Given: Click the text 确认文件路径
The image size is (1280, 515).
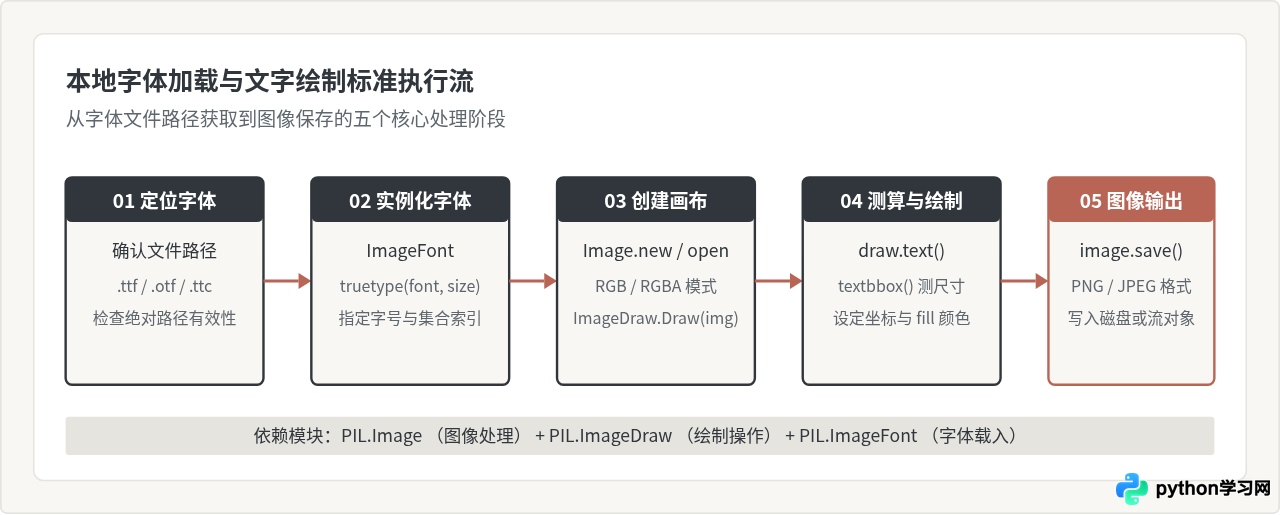Looking at the screenshot, I should (165, 251).
